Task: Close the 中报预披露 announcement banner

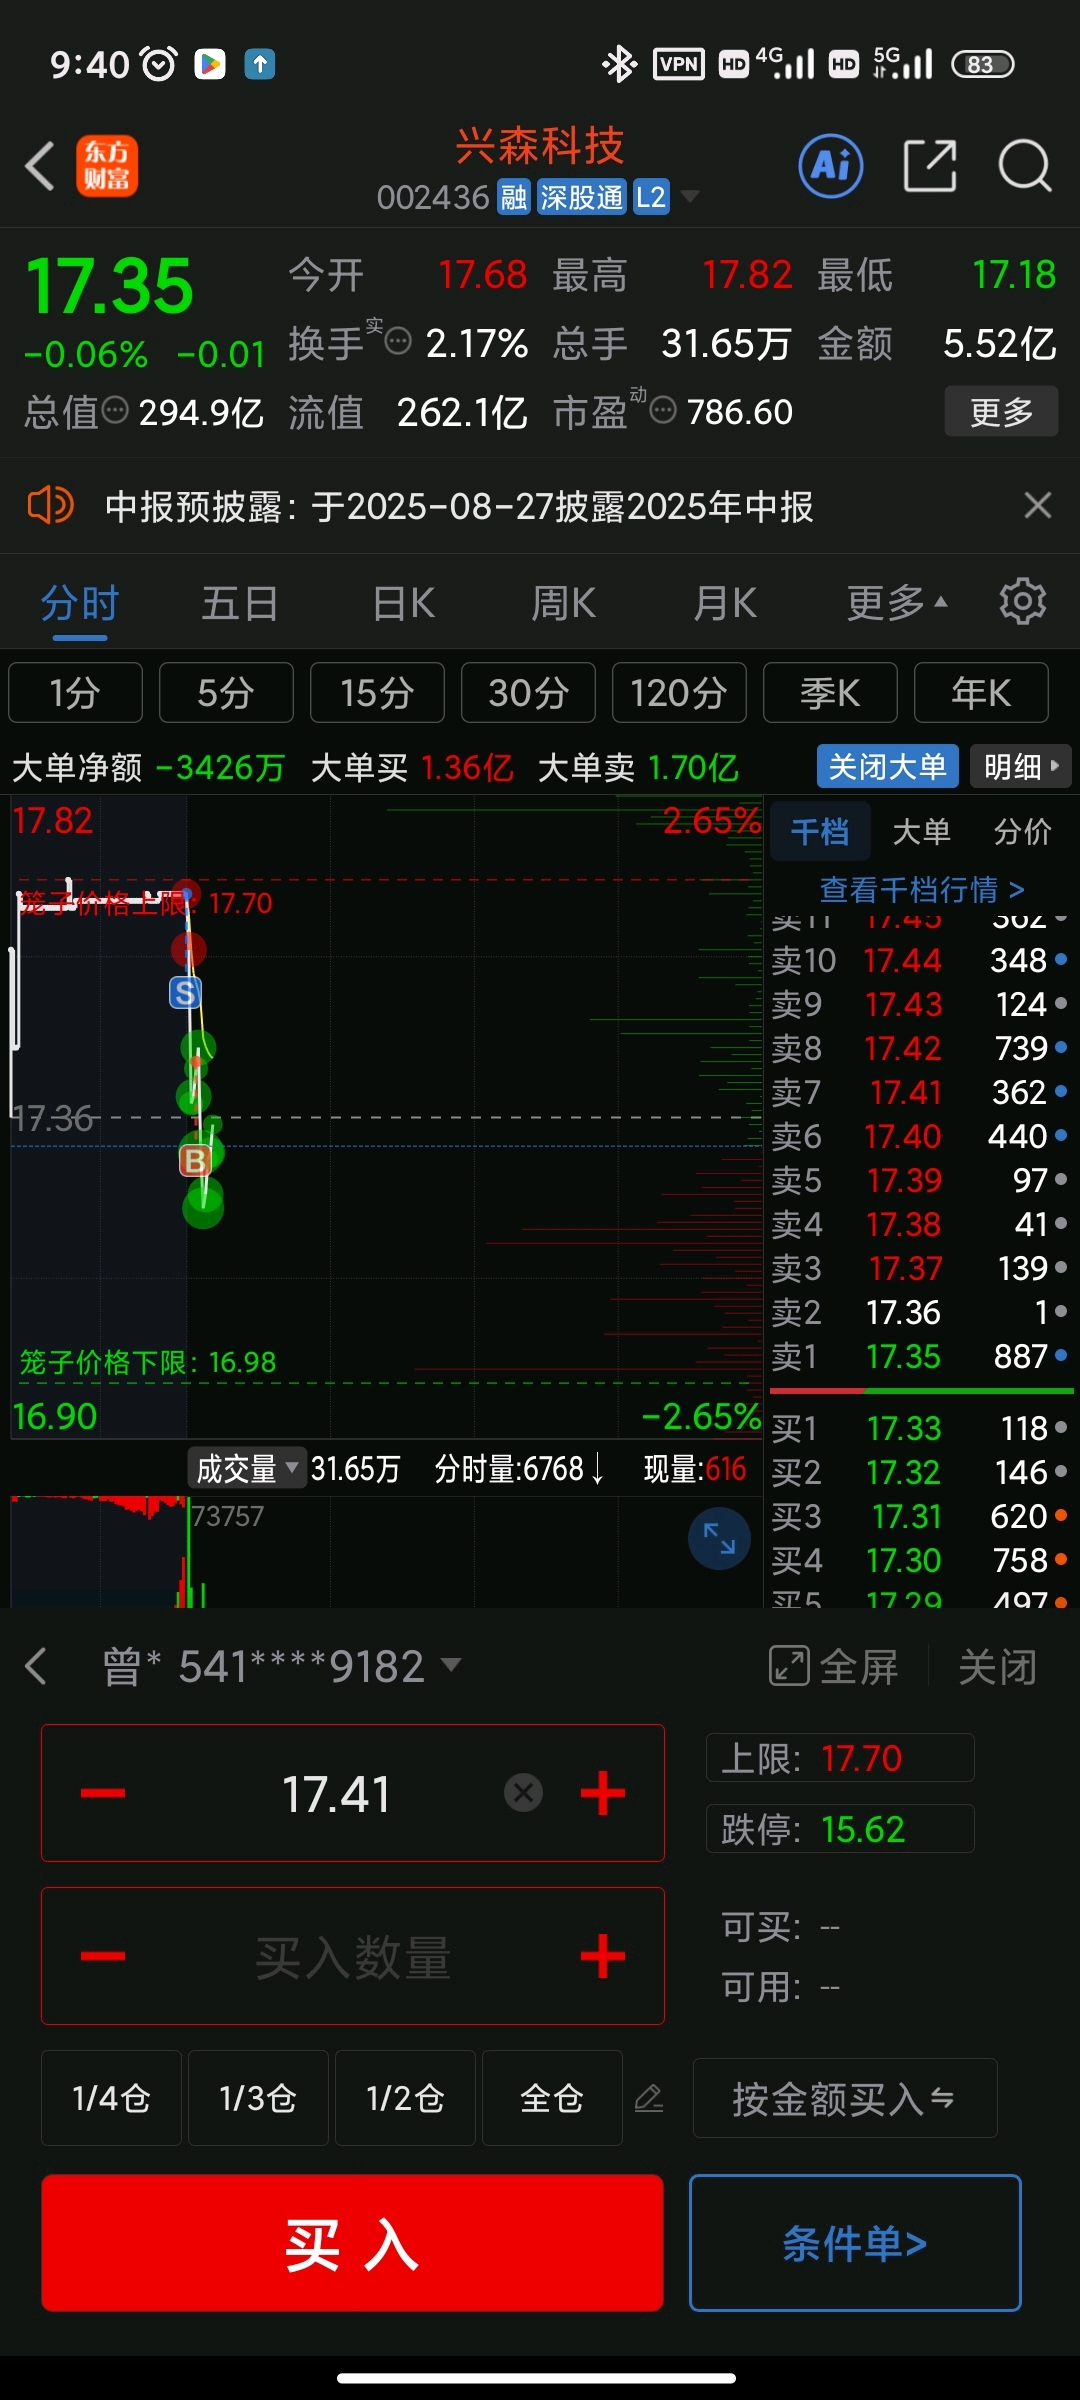Action: tap(1038, 505)
